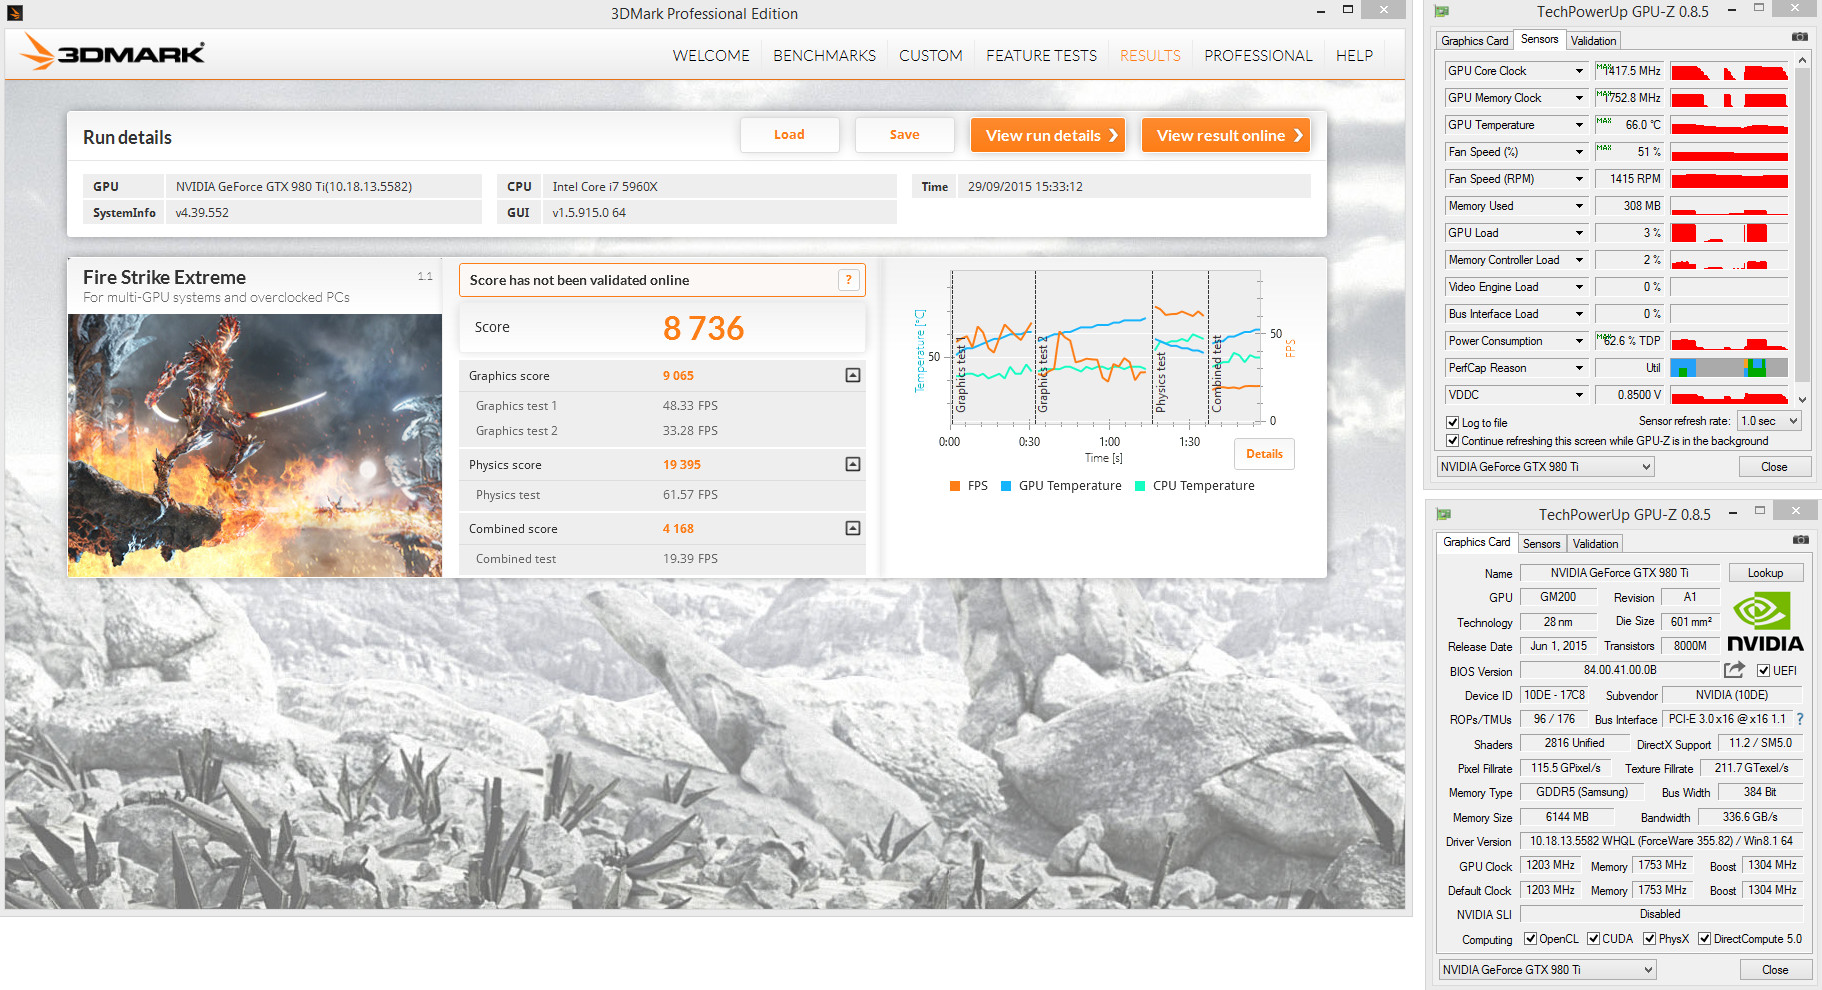Click the GPU-Z Sensors window title icon
The width and height of the screenshot is (1822, 990).
[1442, 12]
